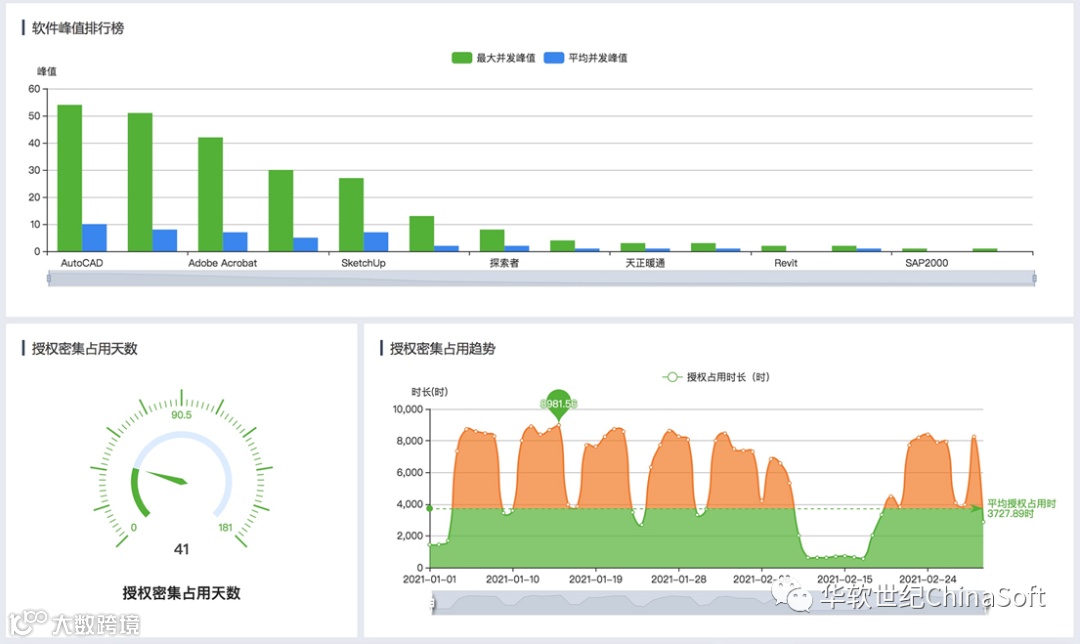Select the 天正暖通 axis label
The image size is (1080, 644).
pyautogui.click(x=645, y=263)
